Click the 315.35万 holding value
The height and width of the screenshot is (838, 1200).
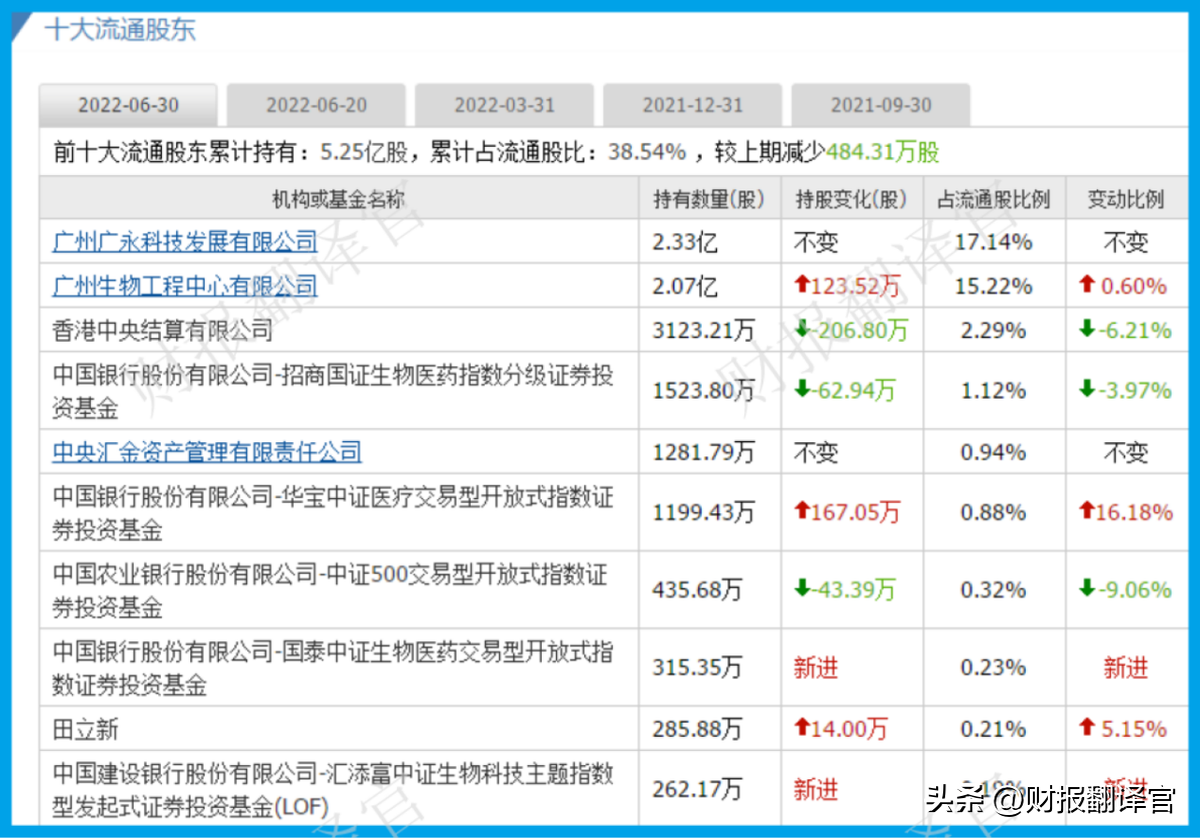coord(697,667)
